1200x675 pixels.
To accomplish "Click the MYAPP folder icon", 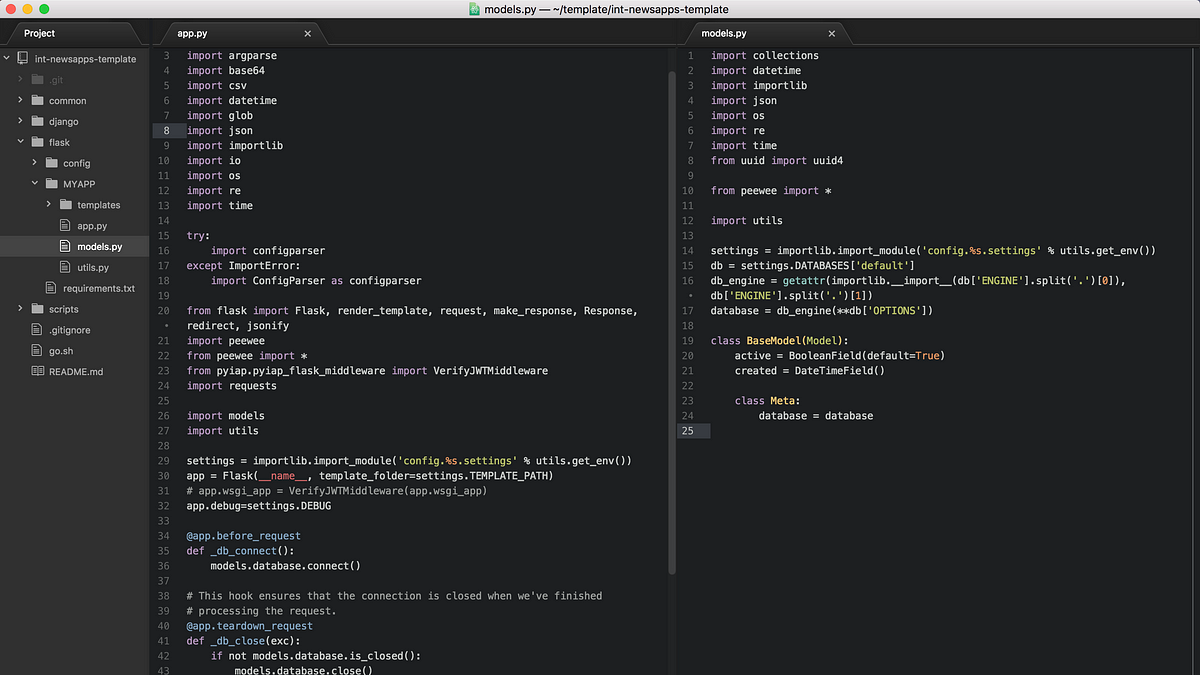I will 52,184.
